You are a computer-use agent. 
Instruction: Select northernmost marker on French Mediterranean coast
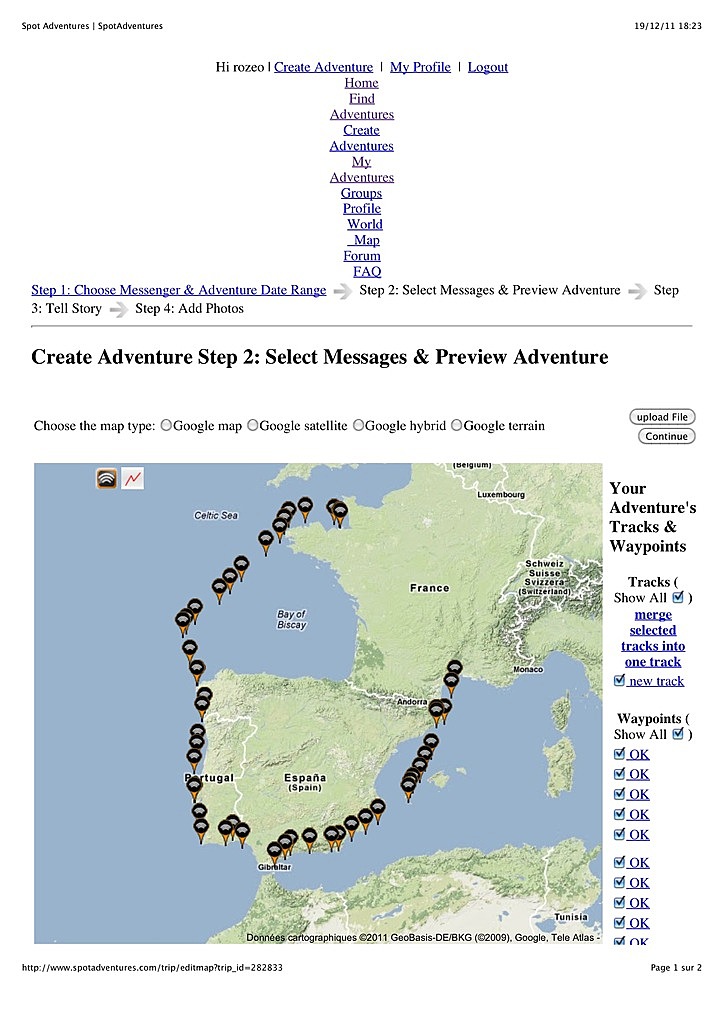pos(455,669)
